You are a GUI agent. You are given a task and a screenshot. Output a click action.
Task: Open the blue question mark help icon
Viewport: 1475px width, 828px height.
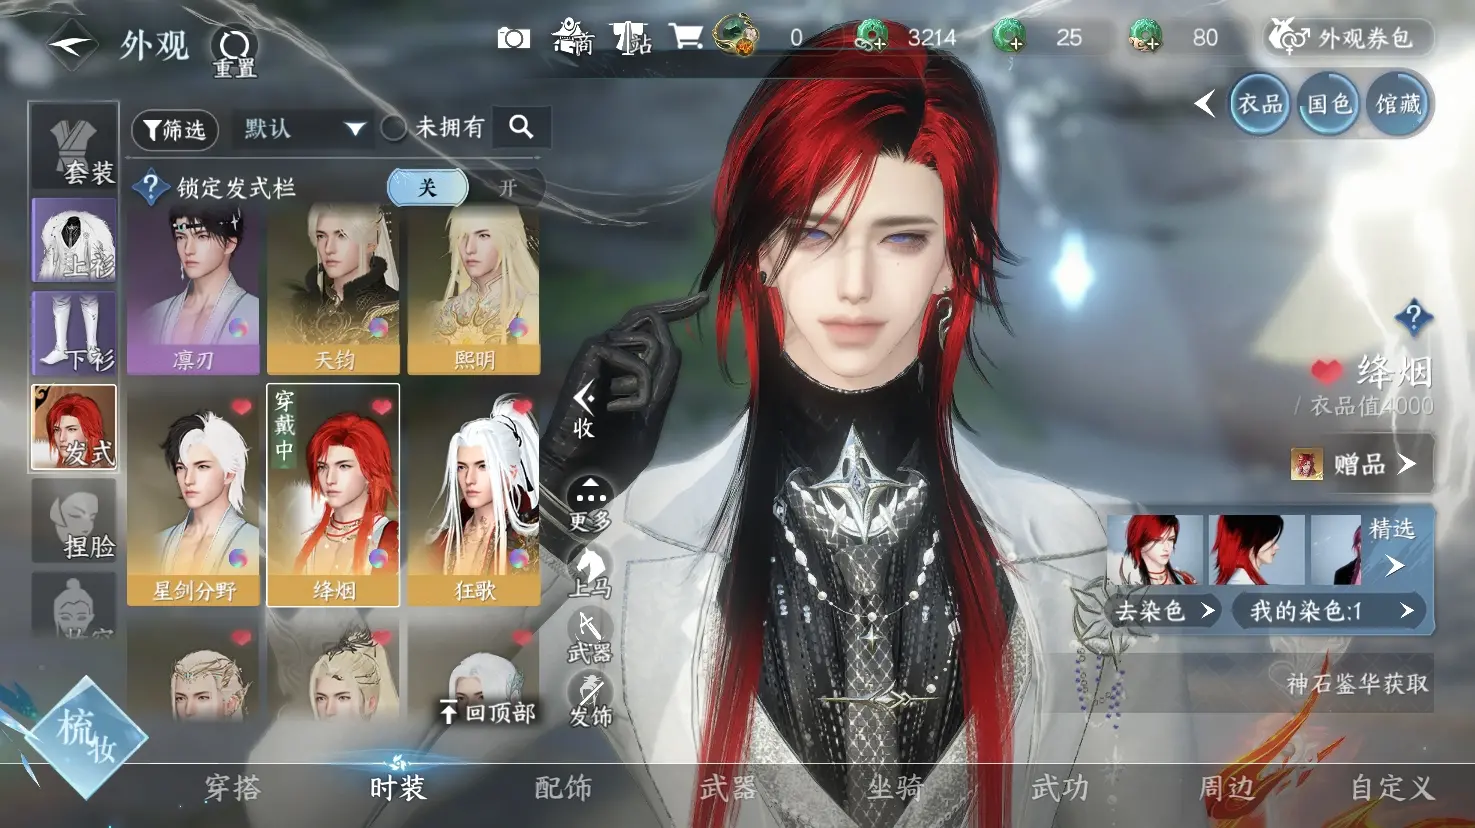click(x=1413, y=318)
